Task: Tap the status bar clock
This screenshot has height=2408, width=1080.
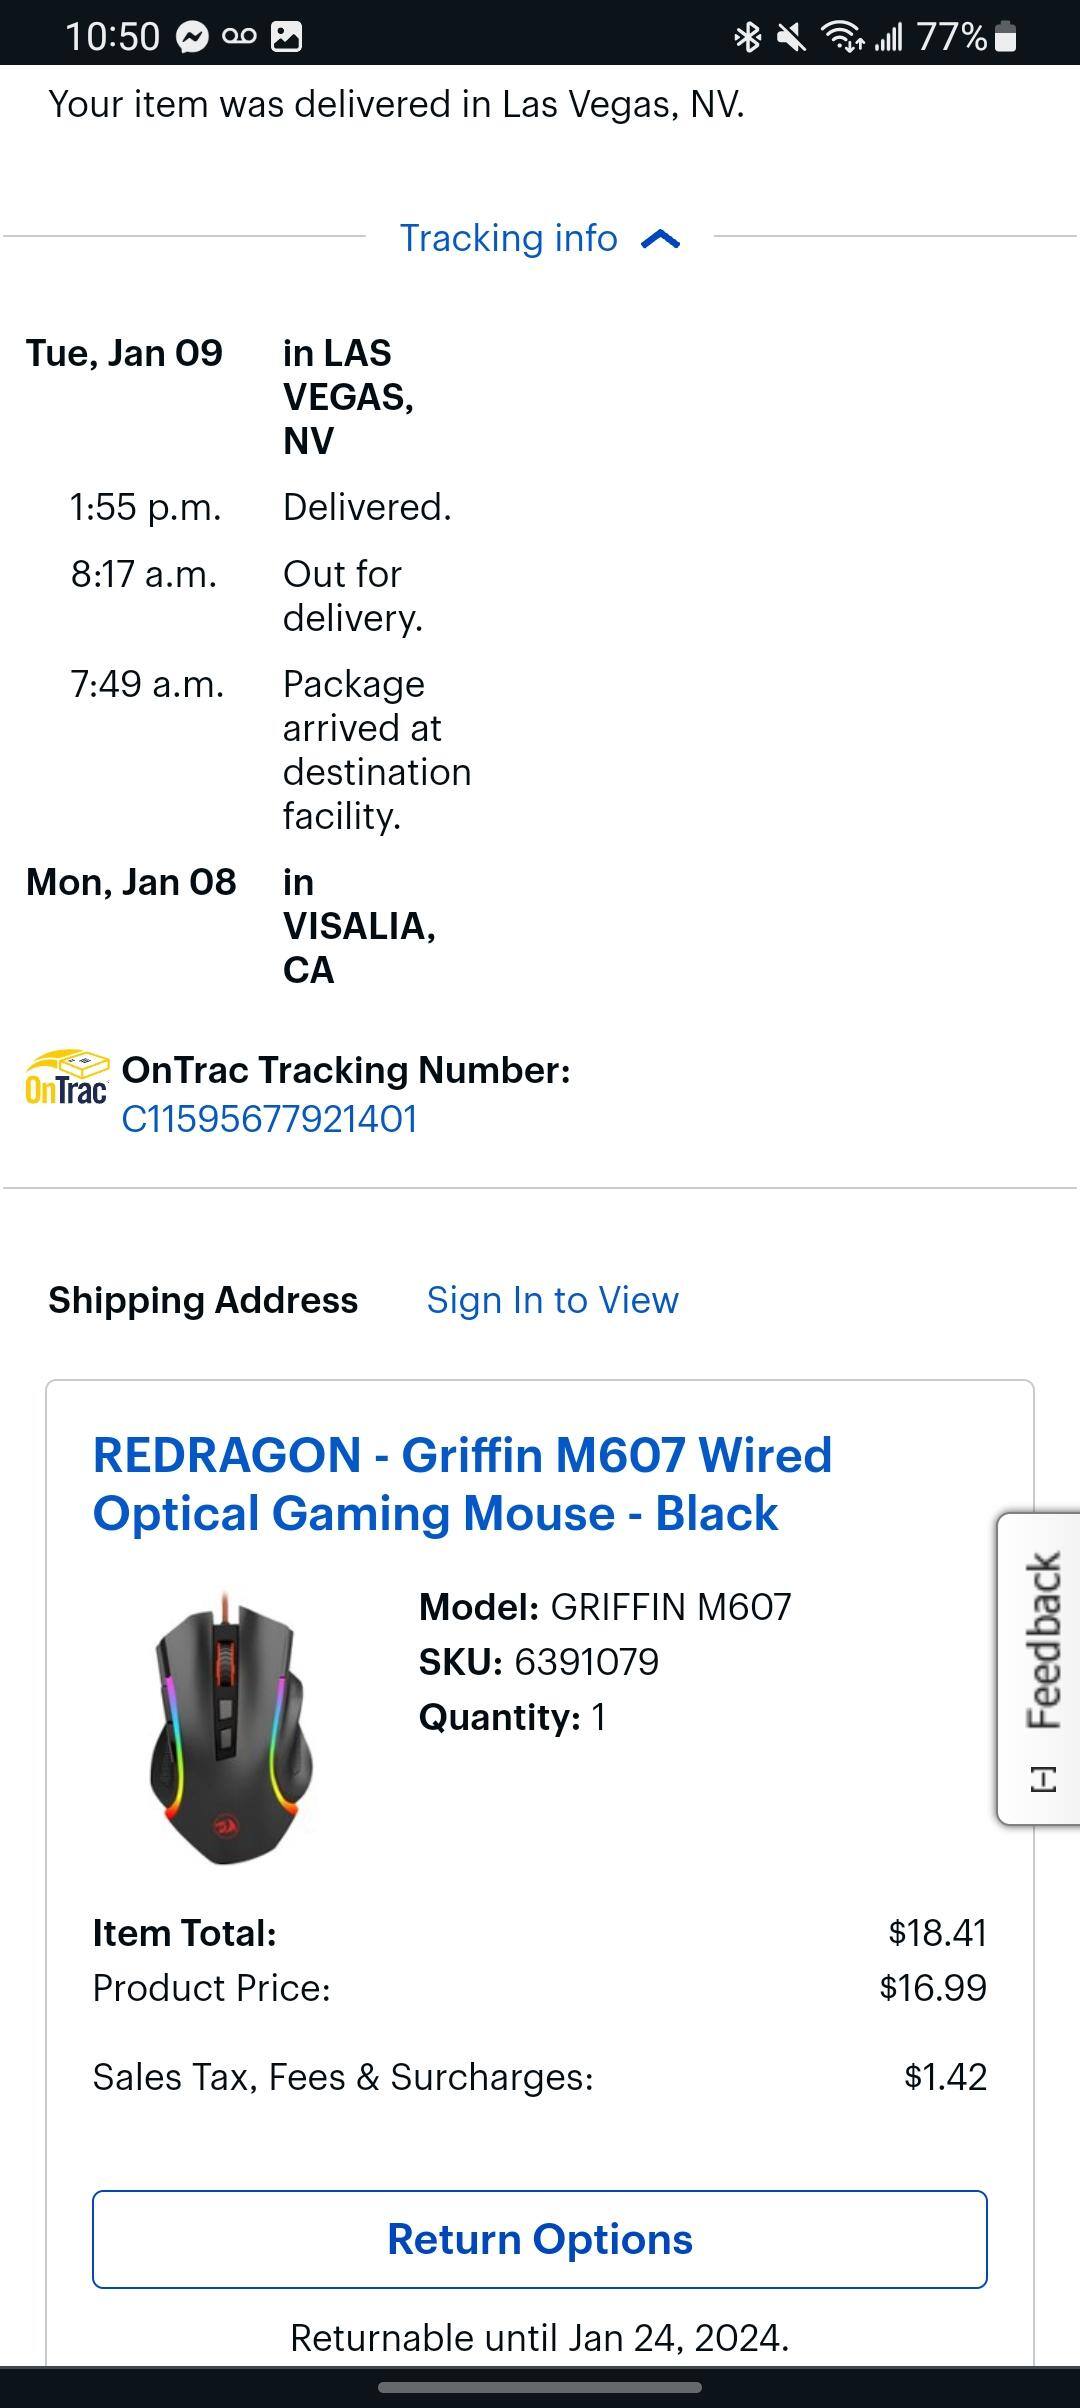Action: pyautogui.click(x=112, y=37)
